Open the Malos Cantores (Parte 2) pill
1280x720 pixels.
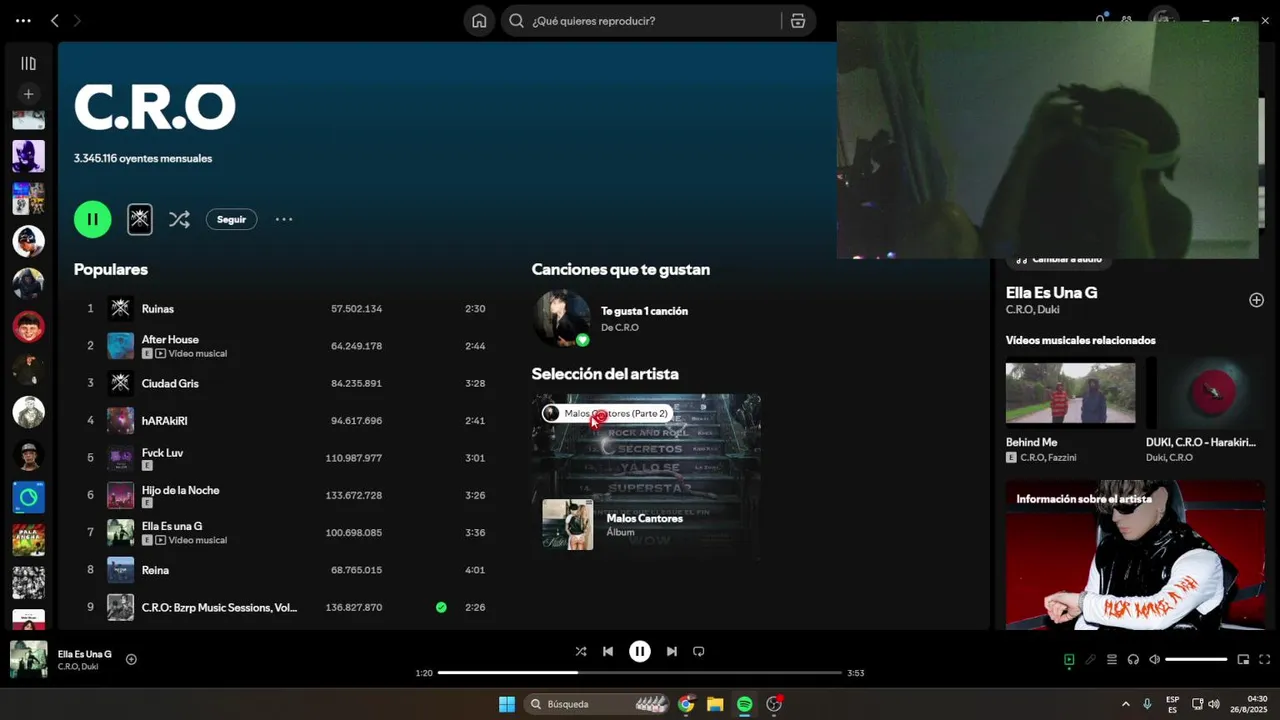[x=607, y=413]
